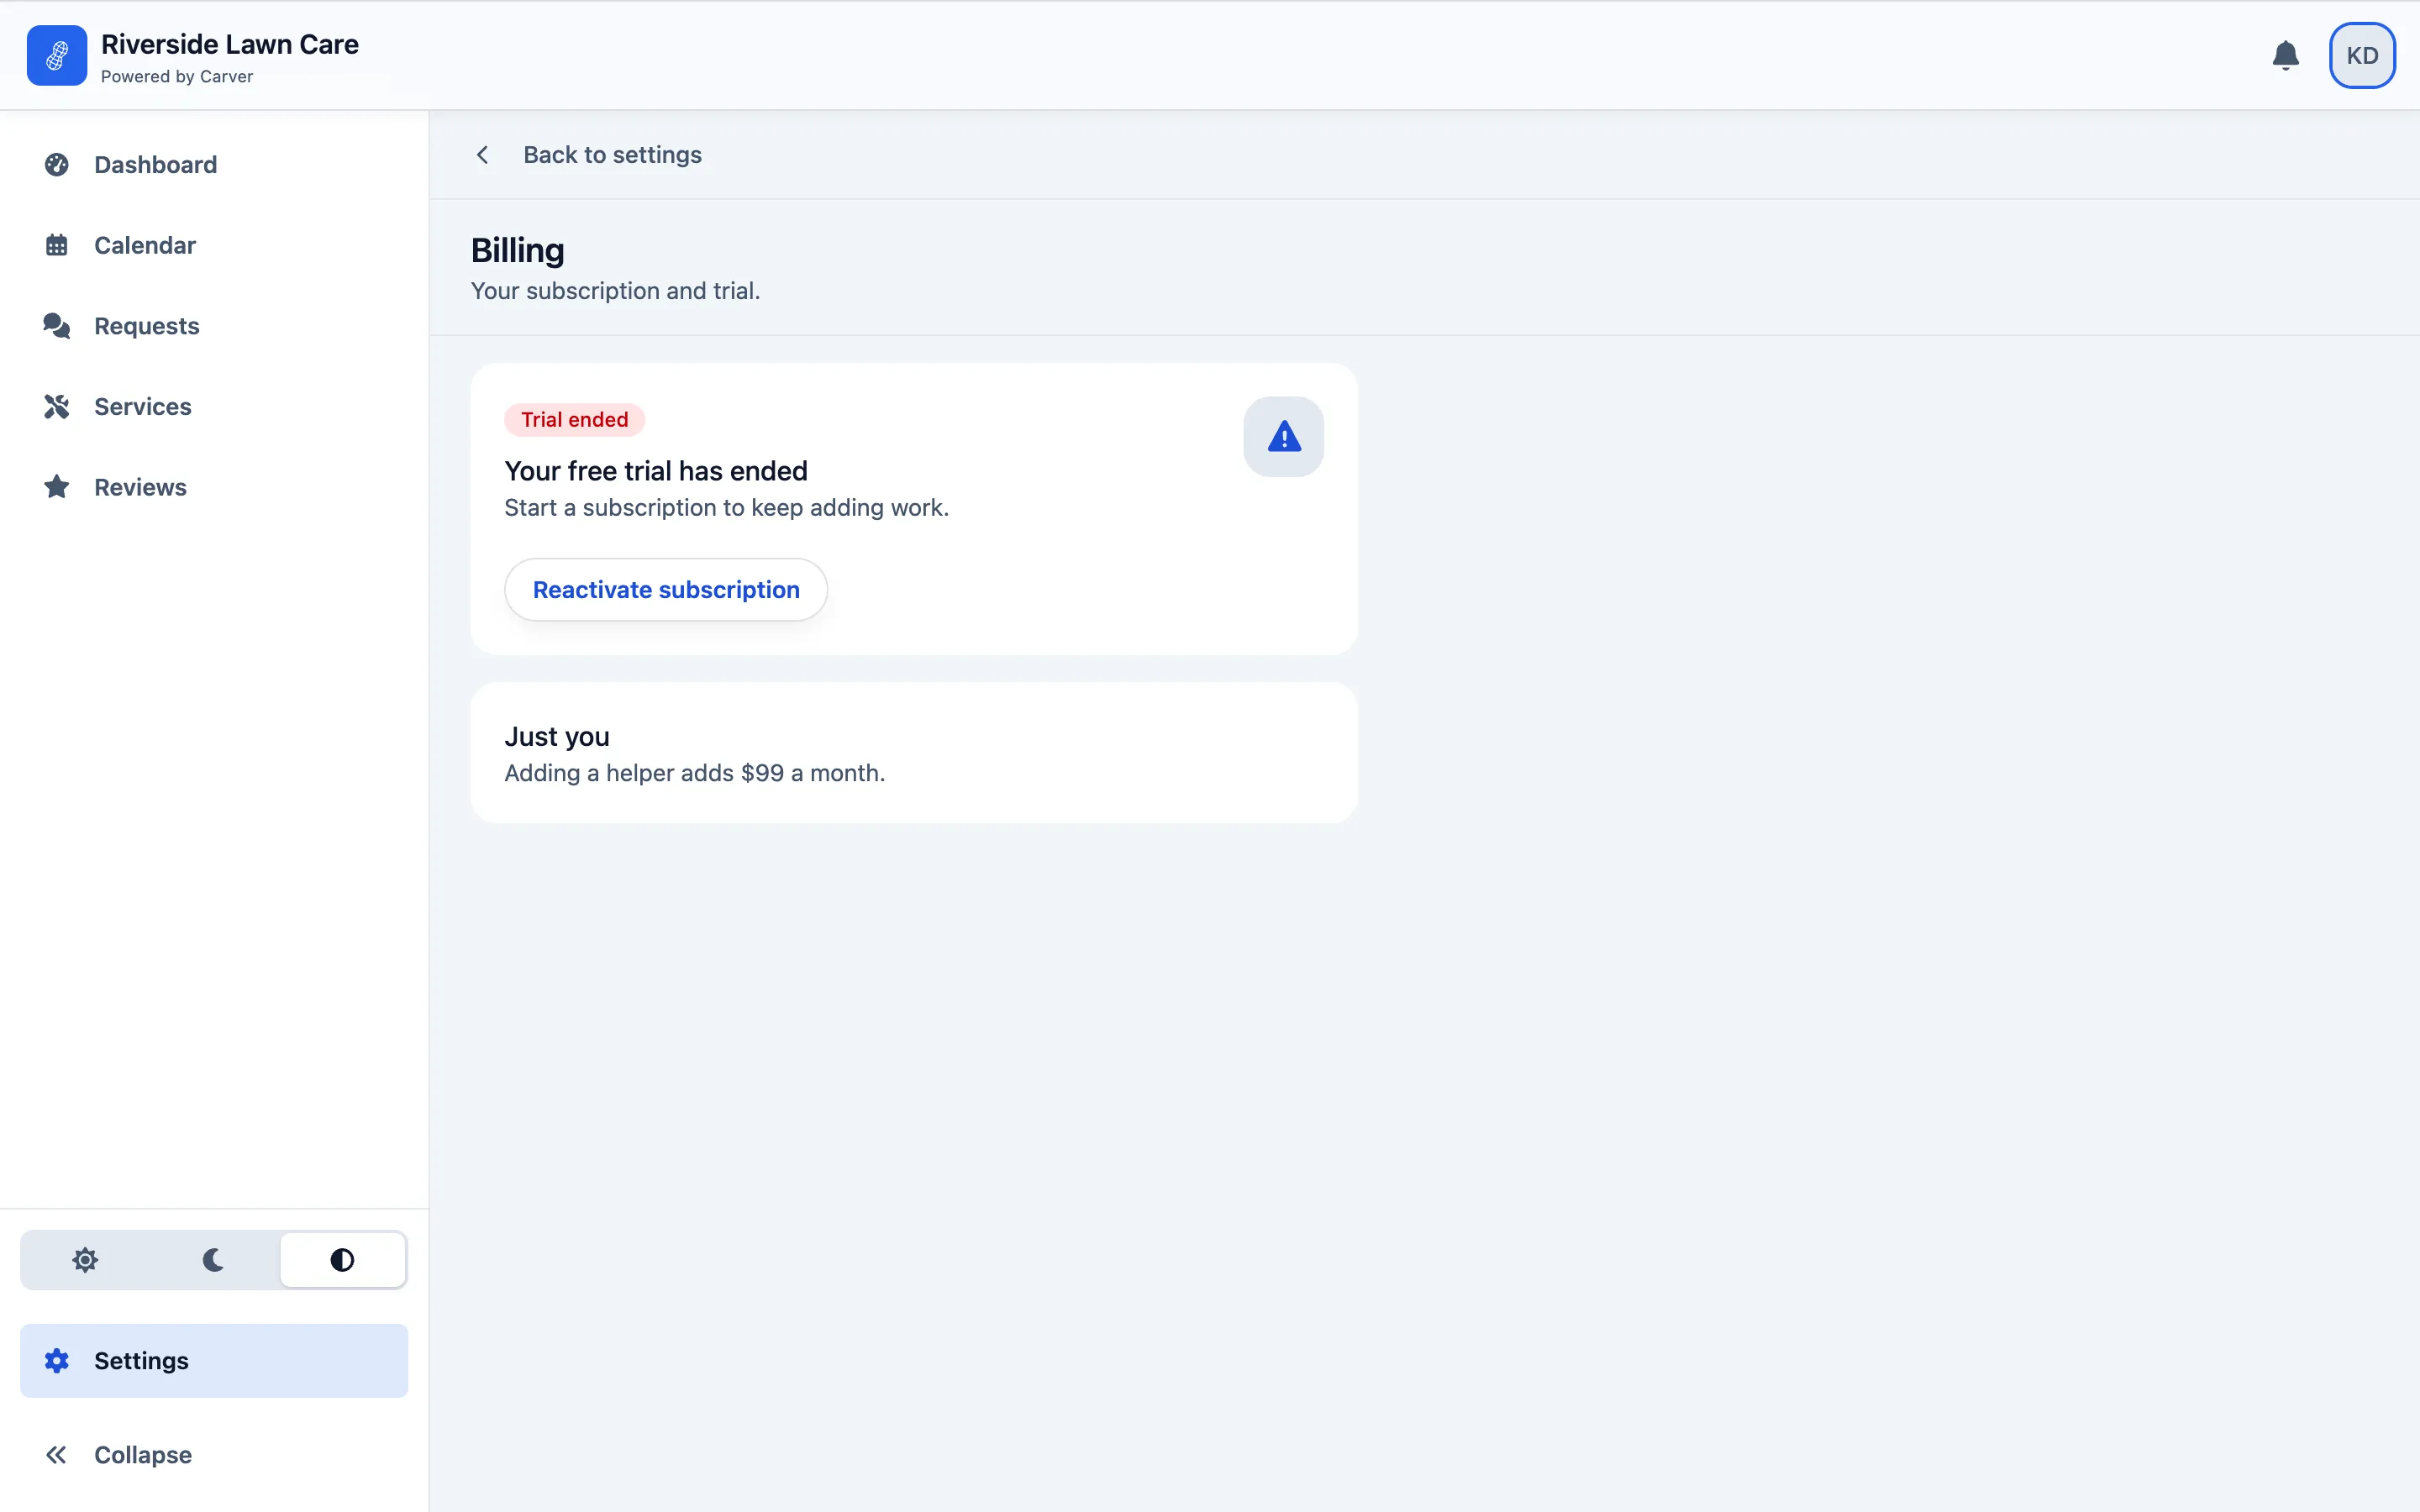The height and width of the screenshot is (1512, 2420).
Task: Open the KD user avatar menu
Action: 2362,56
